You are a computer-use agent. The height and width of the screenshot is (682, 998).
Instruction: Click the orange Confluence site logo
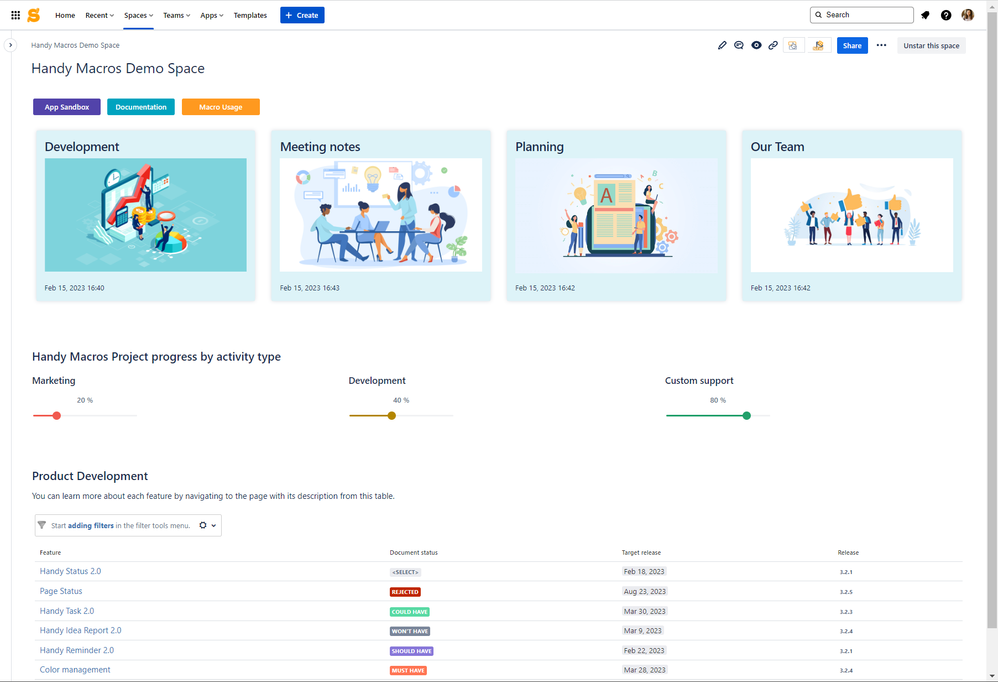[x=34, y=15]
